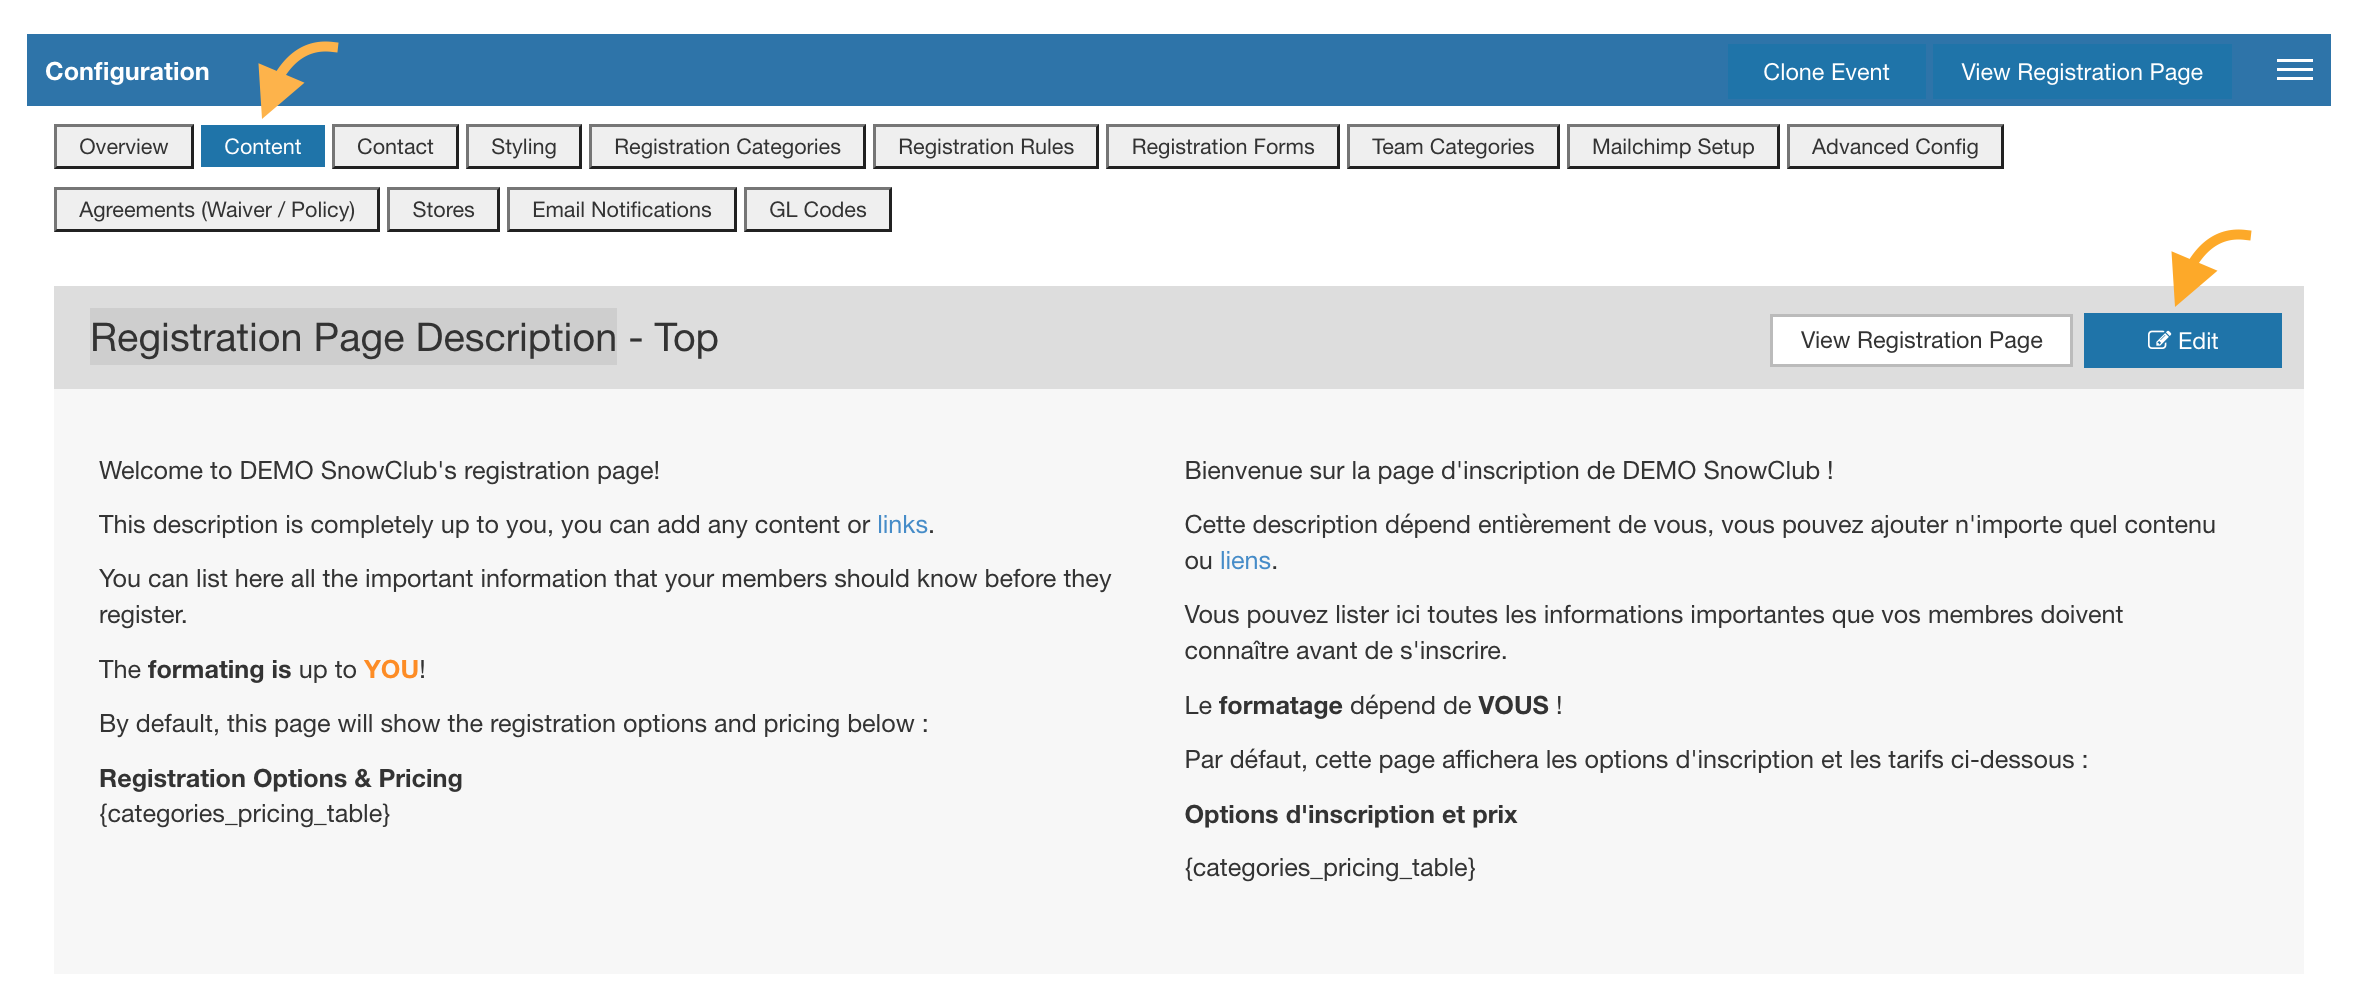Viewport: 2354px width, 998px height.
Task: Open Registration Categories settings
Action: click(727, 146)
